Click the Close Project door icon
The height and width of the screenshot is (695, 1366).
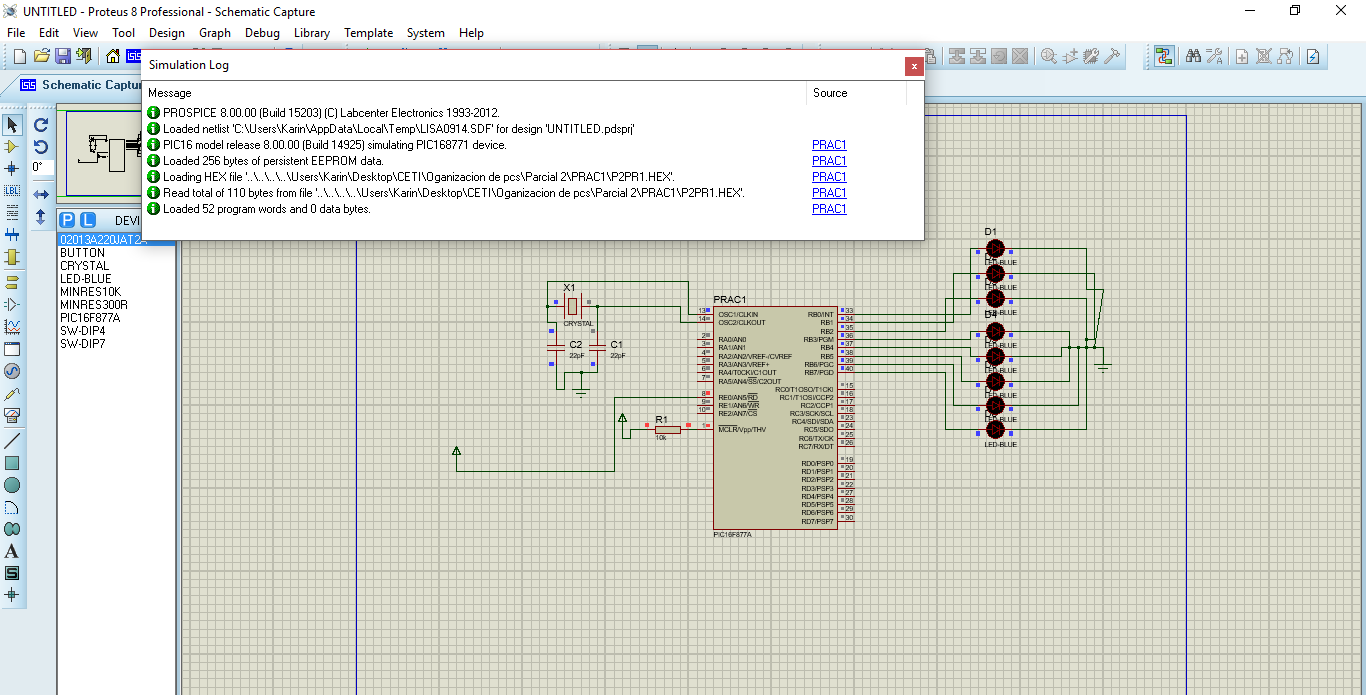point(83,56)
